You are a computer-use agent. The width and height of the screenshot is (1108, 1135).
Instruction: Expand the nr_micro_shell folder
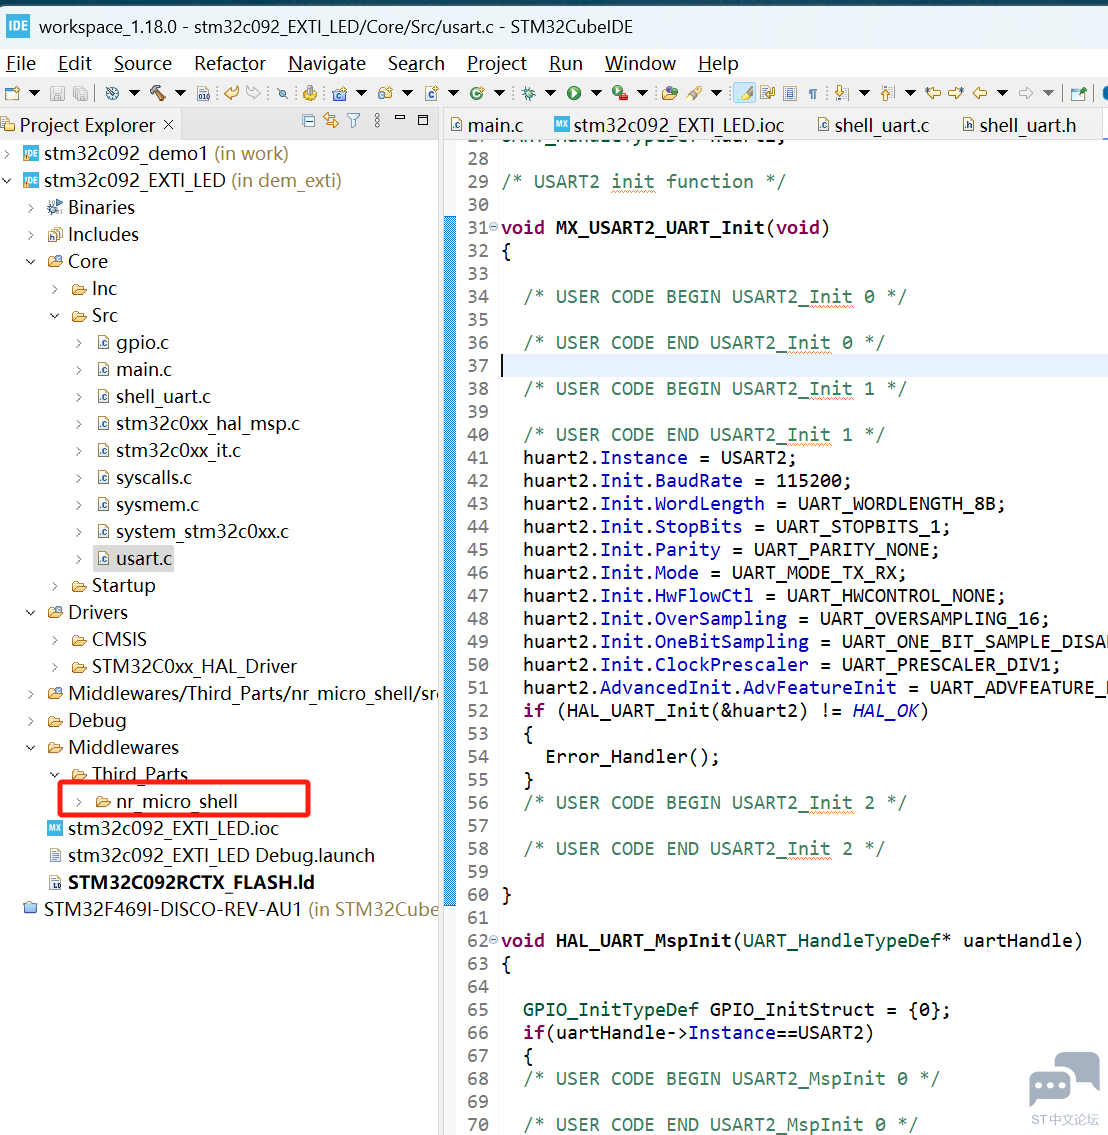79,802
